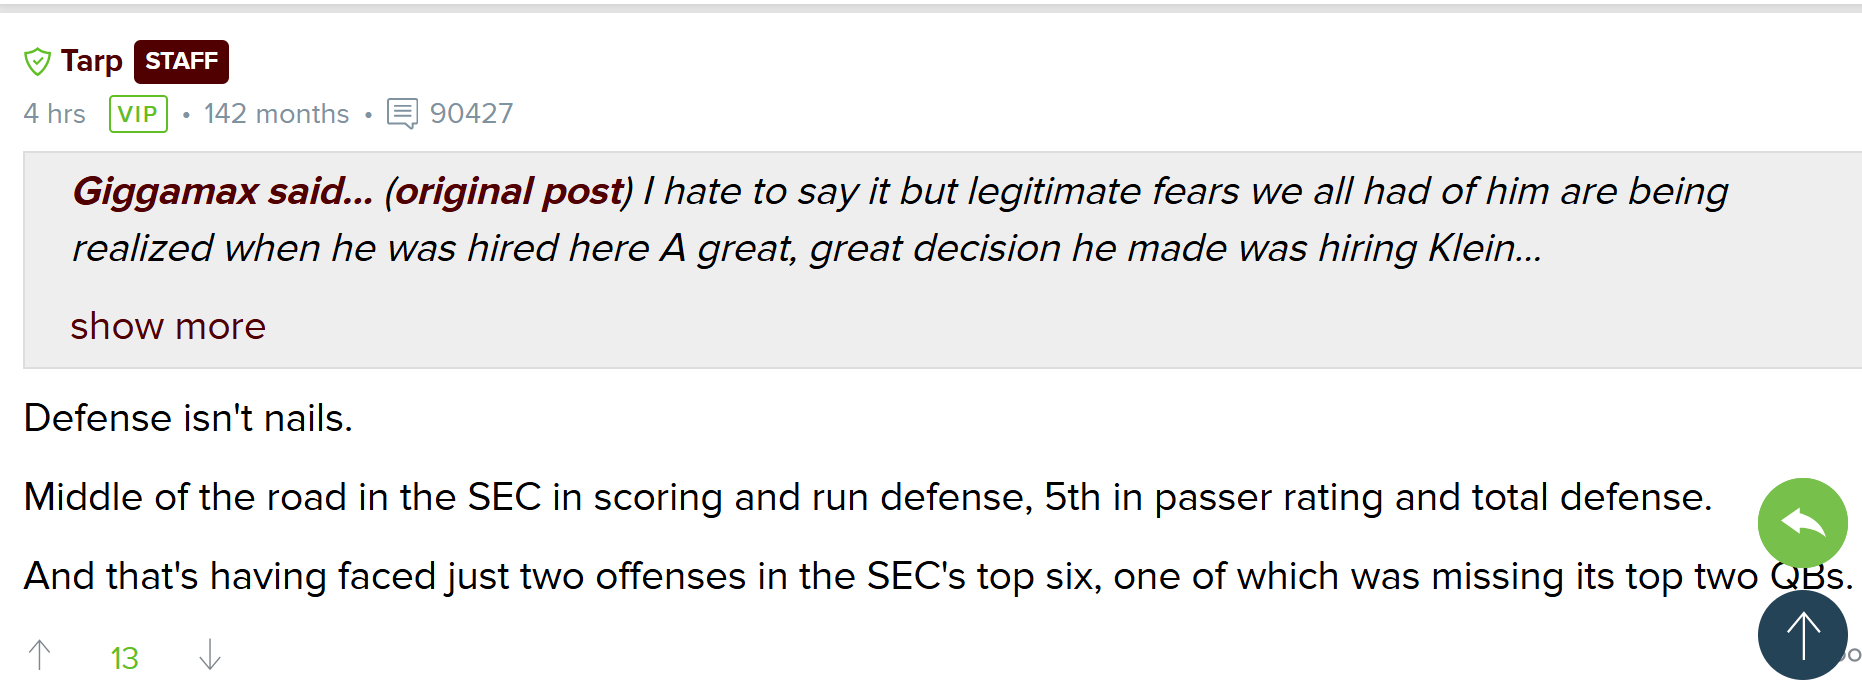Click the paragraph about SEC's top six offenses

click(880, 576)
